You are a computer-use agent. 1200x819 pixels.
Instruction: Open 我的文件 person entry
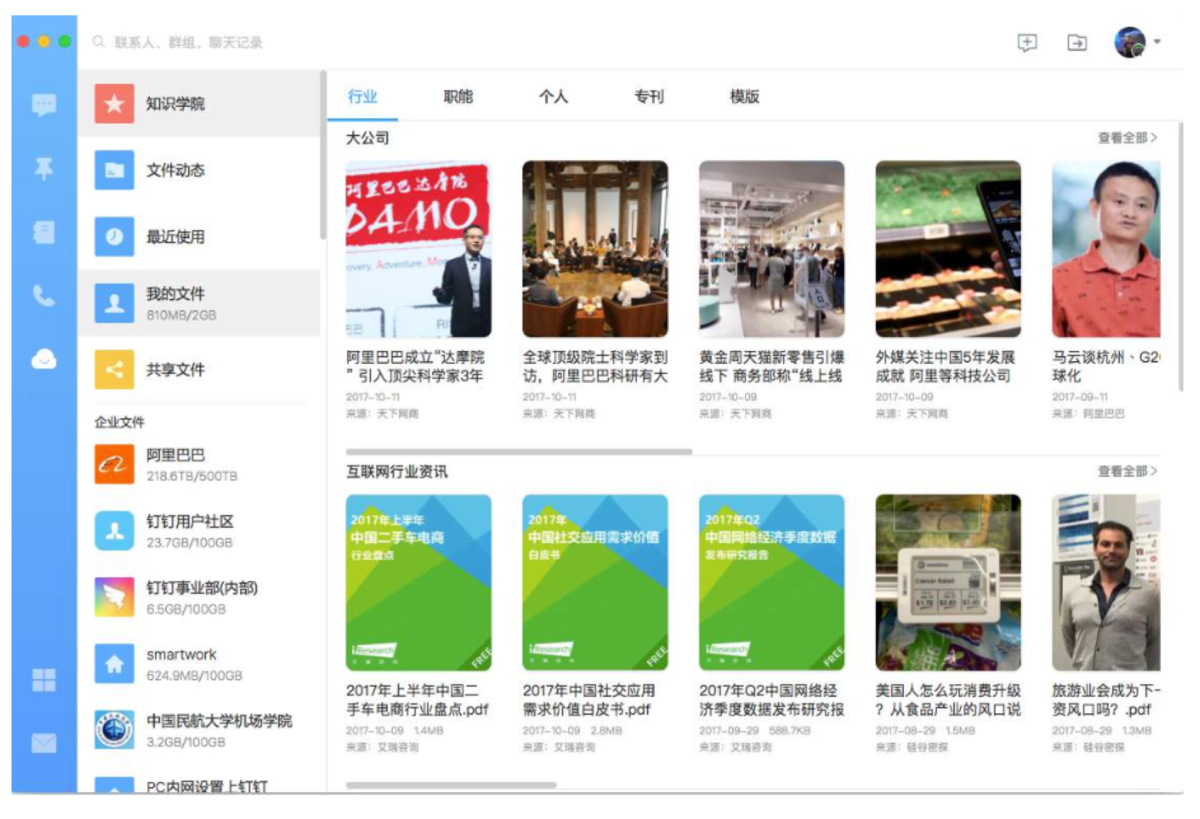coord(199,303)
